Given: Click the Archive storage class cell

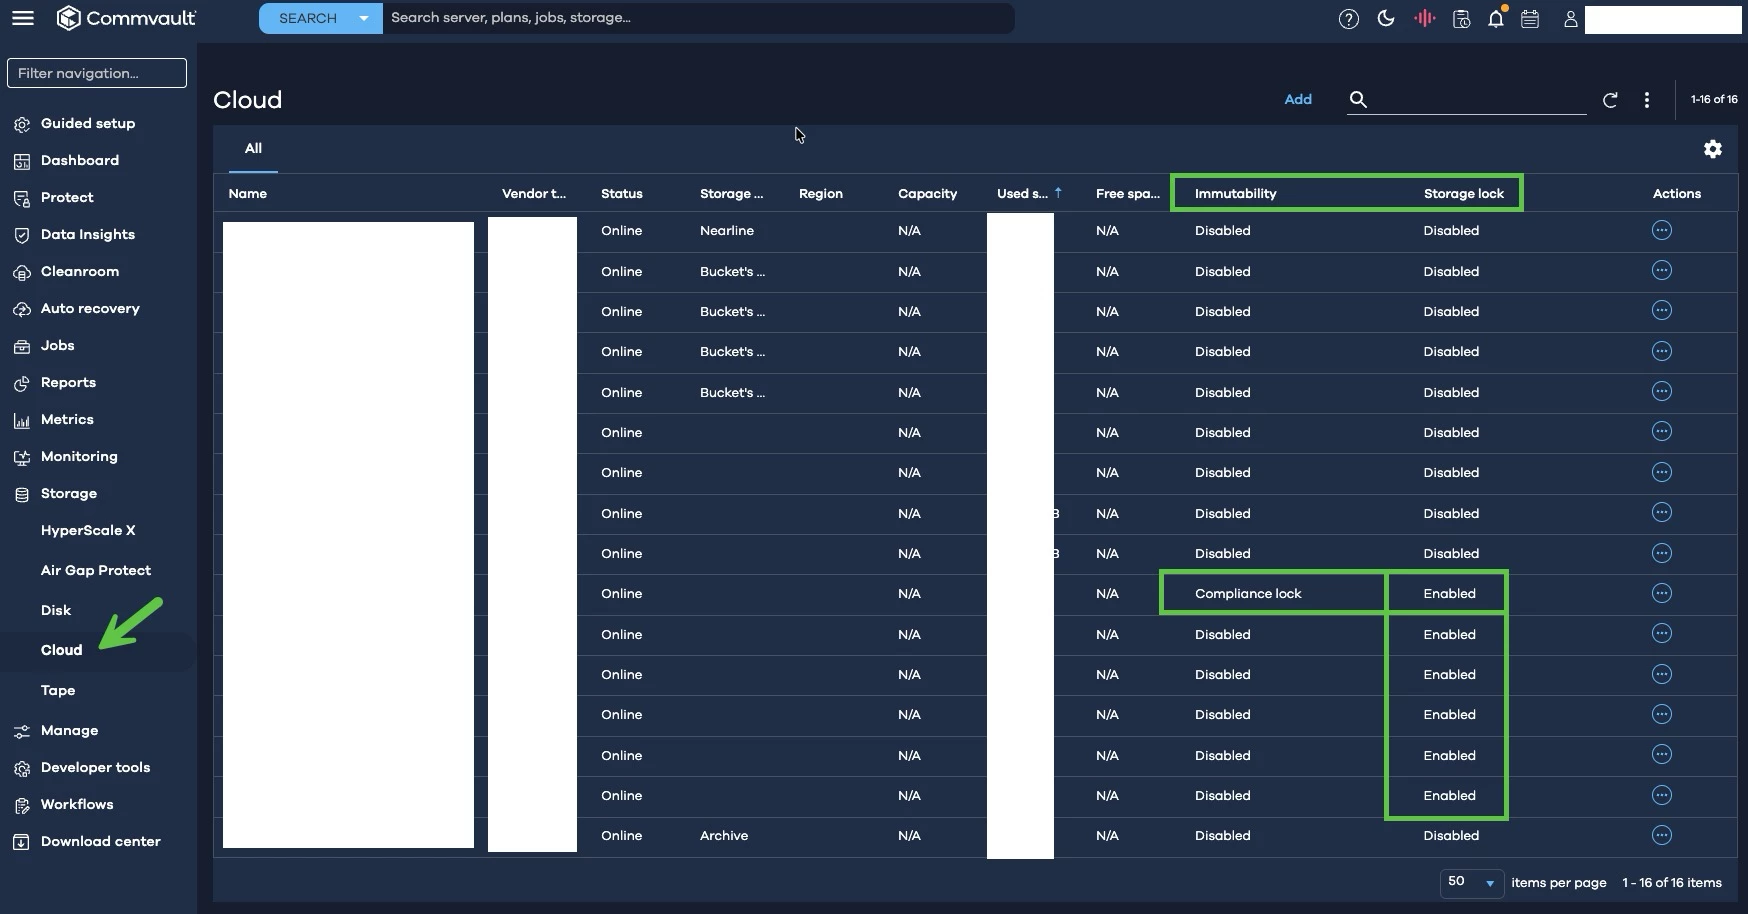Looking at the screenshot, I should point(724,836).
